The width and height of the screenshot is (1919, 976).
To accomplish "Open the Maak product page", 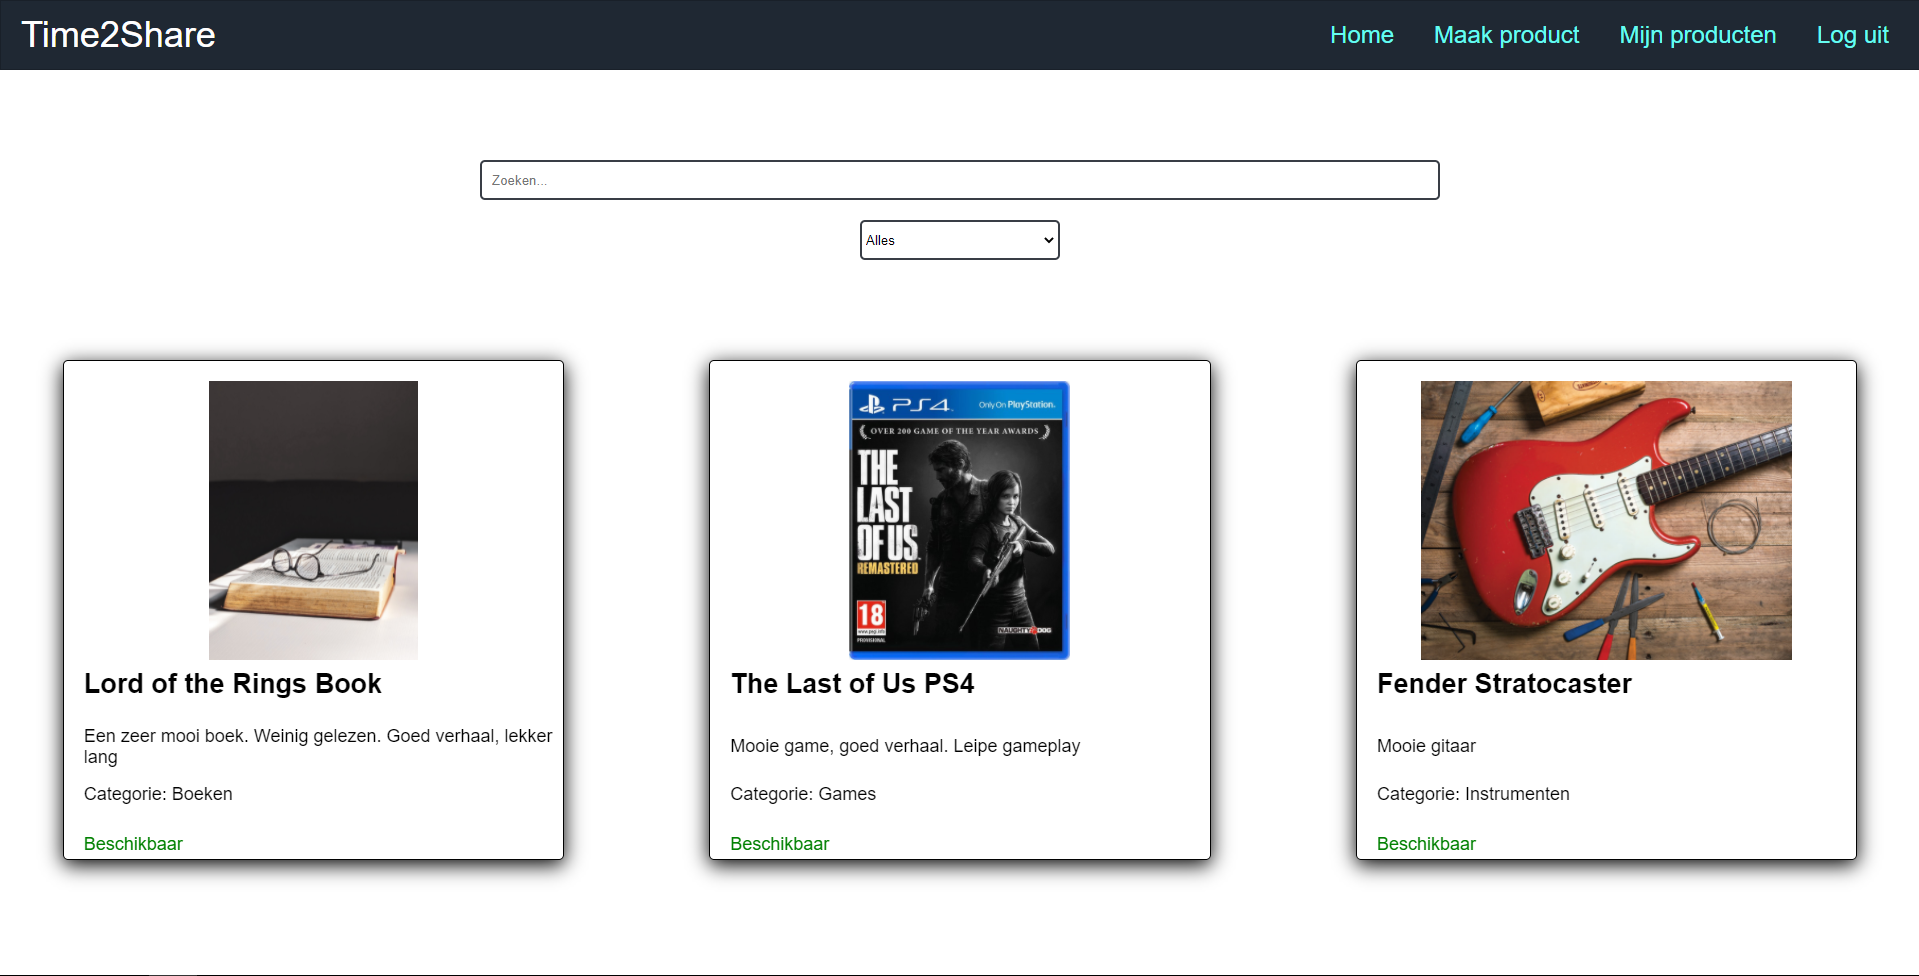I will click(1506, 35).
